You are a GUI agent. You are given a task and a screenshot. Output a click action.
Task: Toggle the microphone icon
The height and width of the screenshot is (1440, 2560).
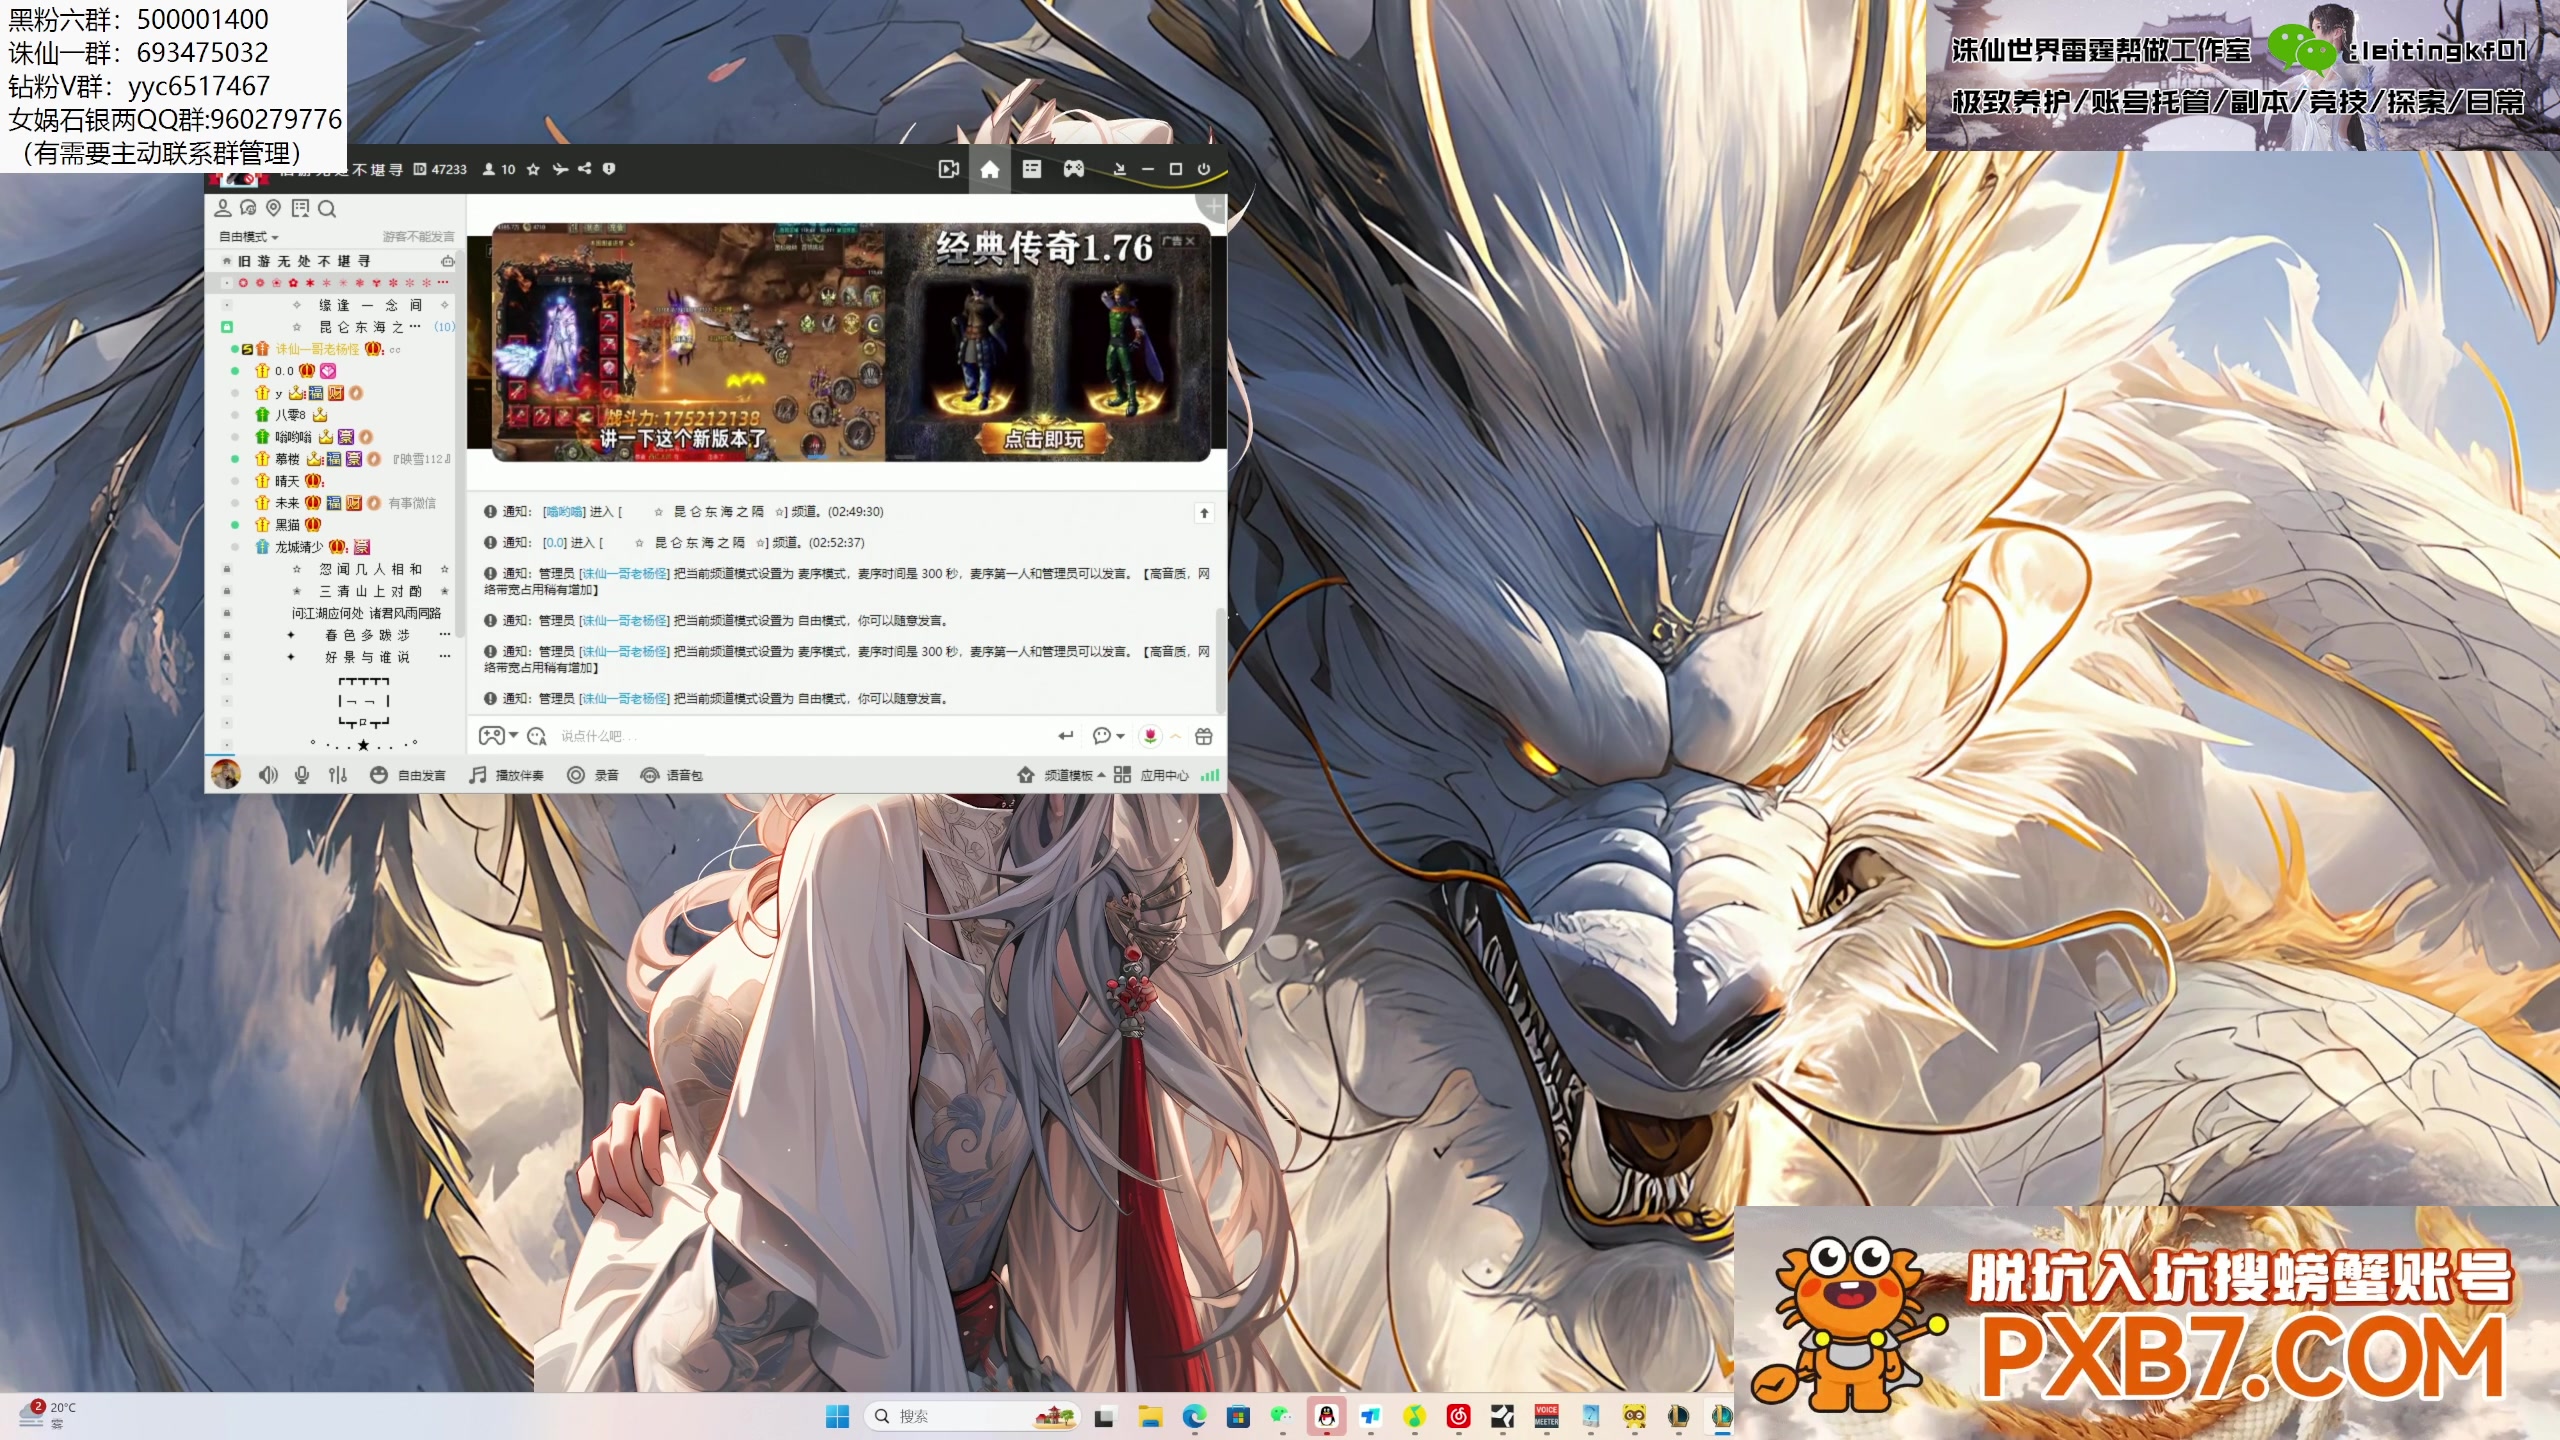tap(302, 775)
